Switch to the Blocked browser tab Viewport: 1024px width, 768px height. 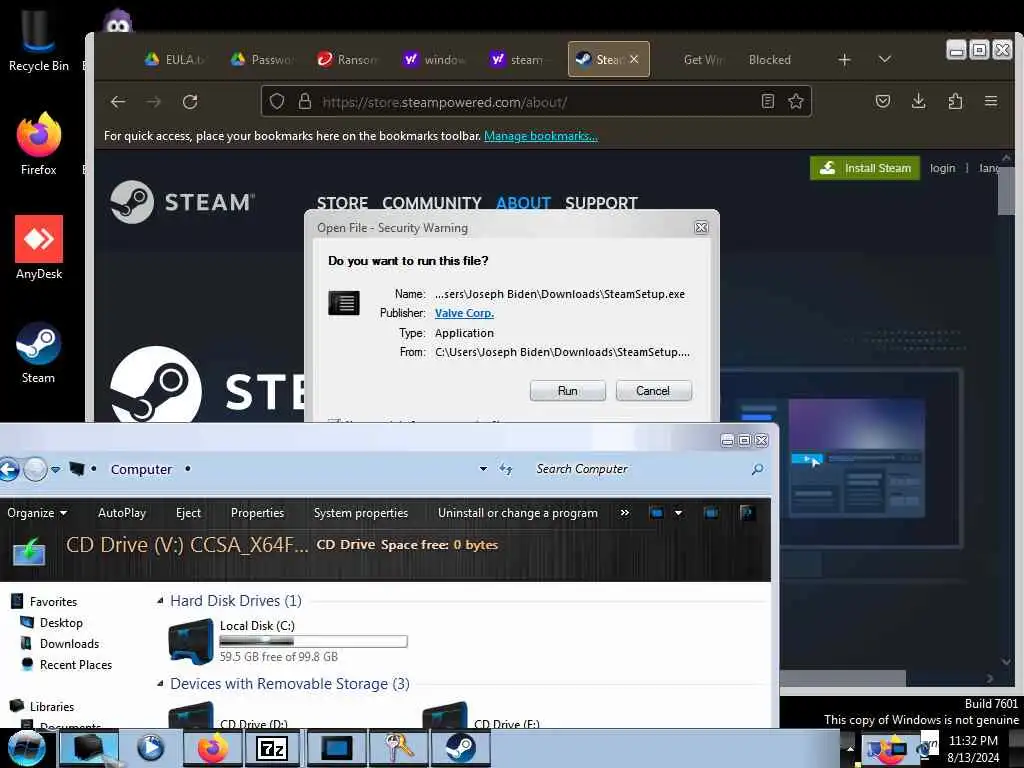(x=769, y=59)
